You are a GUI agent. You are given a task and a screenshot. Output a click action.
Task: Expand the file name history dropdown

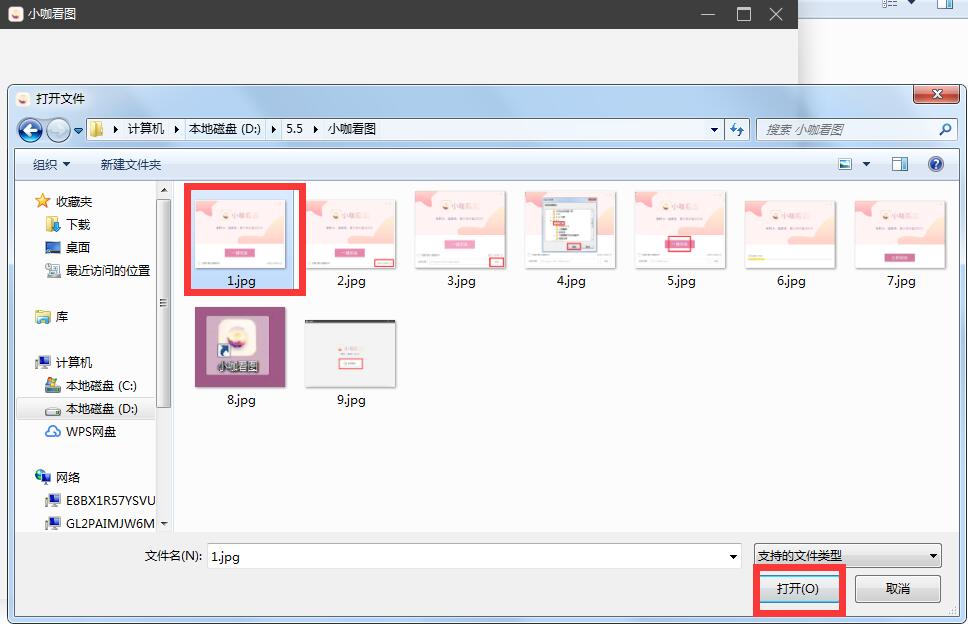click(735, 556)
